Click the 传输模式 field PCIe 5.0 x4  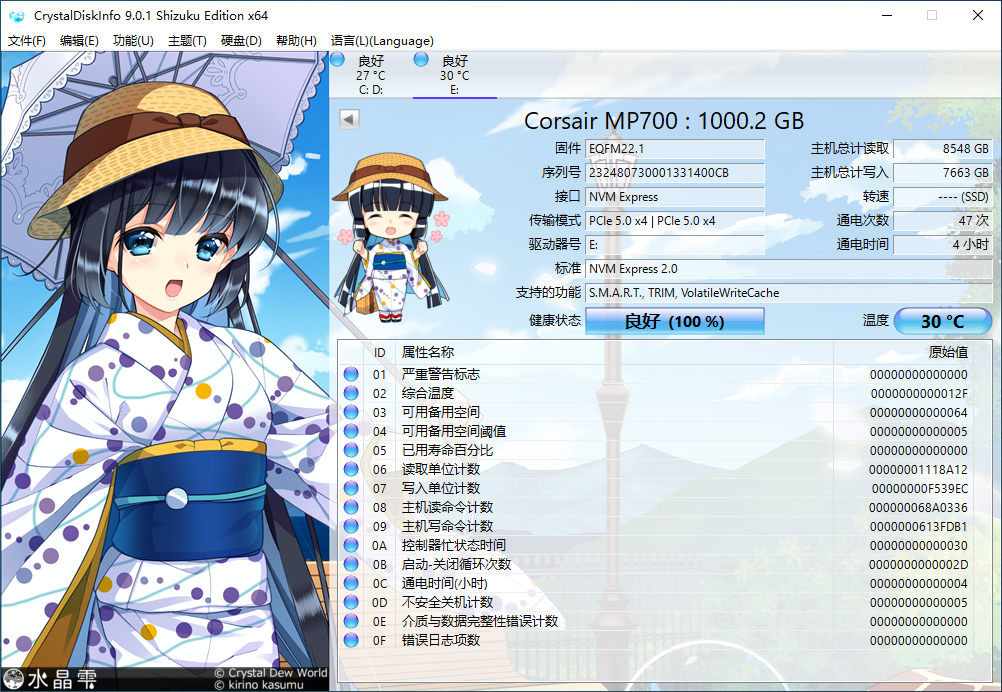[675, 221]
